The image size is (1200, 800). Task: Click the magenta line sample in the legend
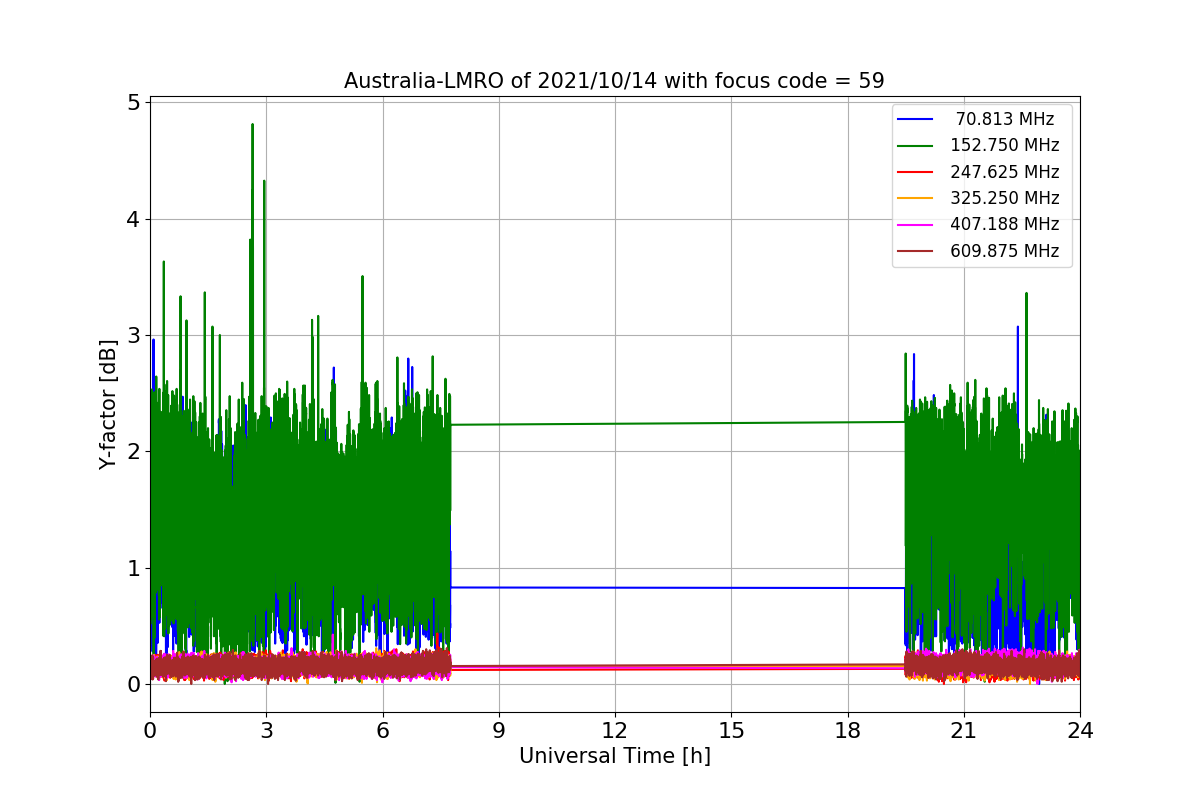click(916, 225)
